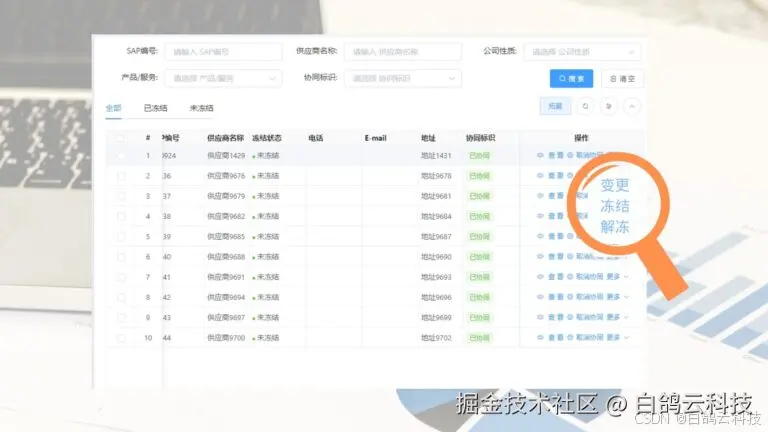Focus the 供应商名称 input field
The width and height of the screenshot is (768, 432).
click(403, 51)
